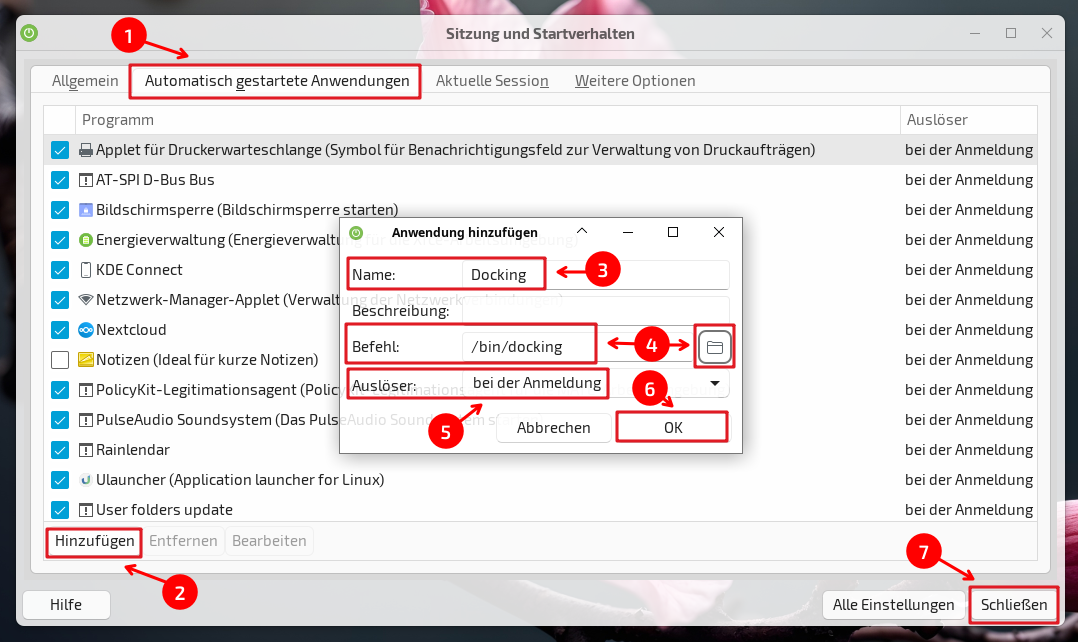1078x642 pixels.
Task: Click the folder browse icon beside Befehl
Action: [714, 347]
